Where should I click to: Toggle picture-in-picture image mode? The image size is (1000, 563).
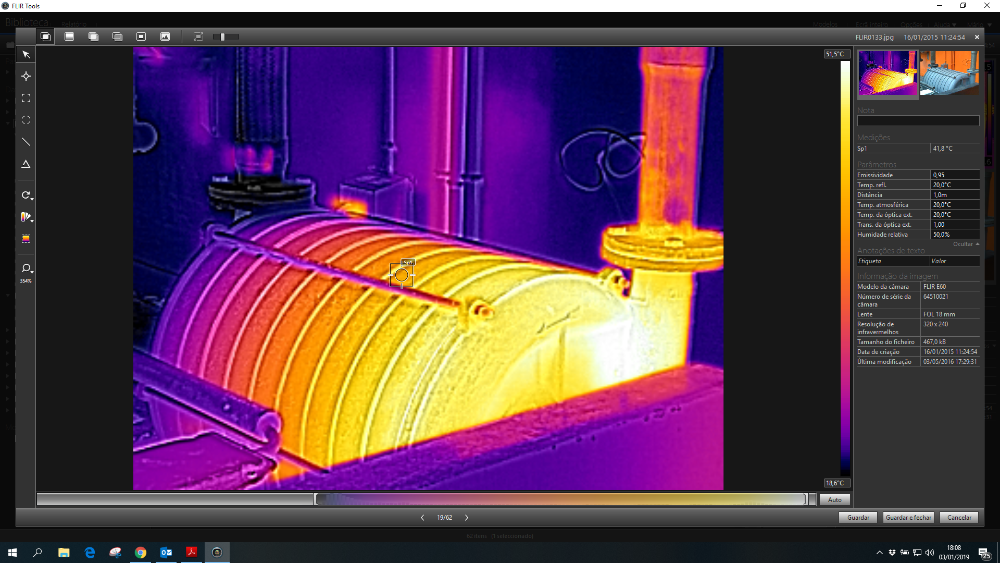coord(141,37)
